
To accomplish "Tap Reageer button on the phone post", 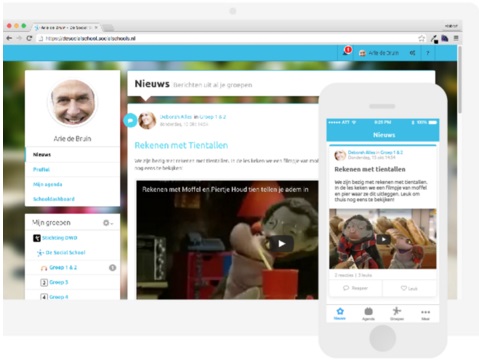I will 356,288.
